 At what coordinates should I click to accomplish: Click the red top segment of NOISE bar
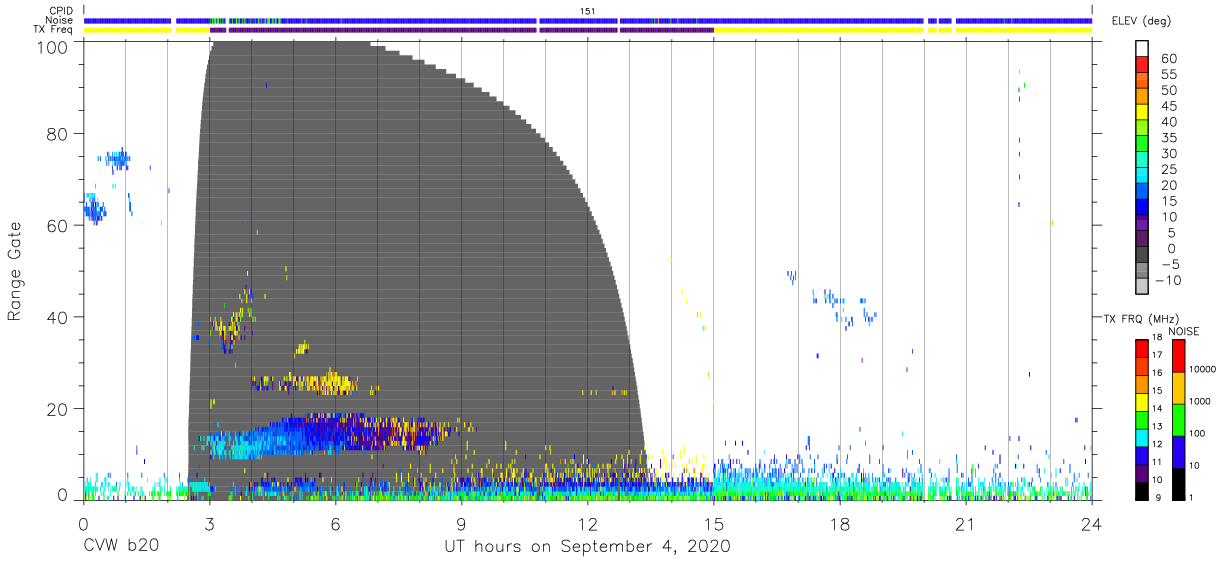(x=1179, y=356)
